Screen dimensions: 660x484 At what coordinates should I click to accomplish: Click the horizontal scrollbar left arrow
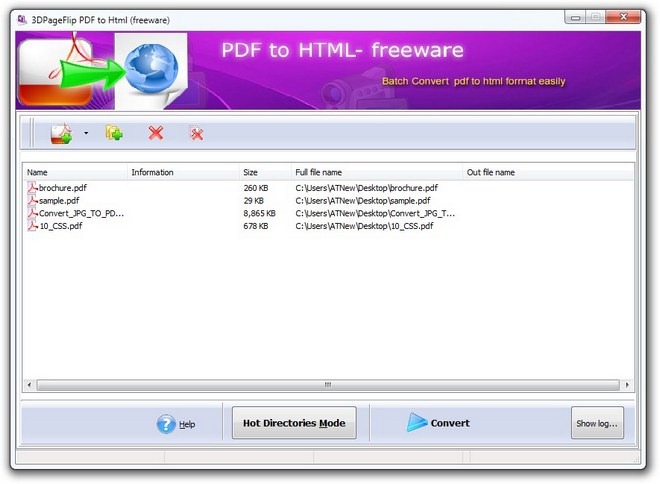pos(29,385)
